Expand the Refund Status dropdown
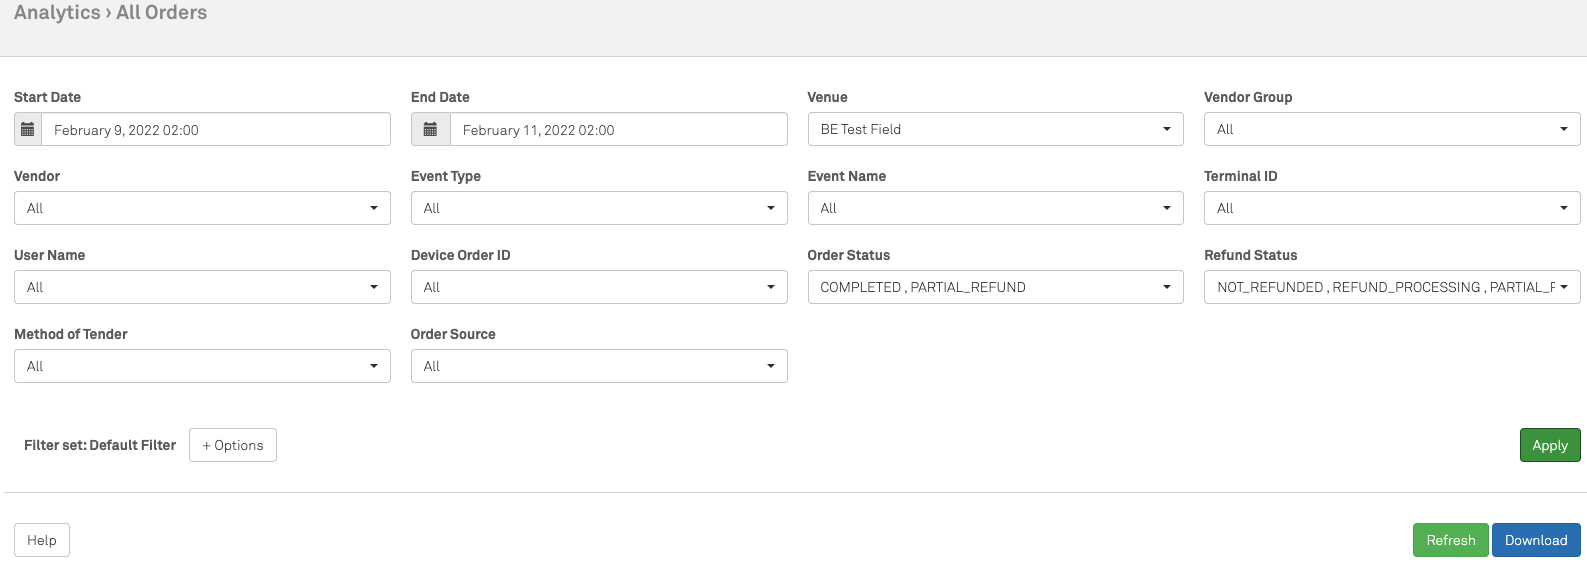This screenshot has width=1587, height=565. 1391,287
